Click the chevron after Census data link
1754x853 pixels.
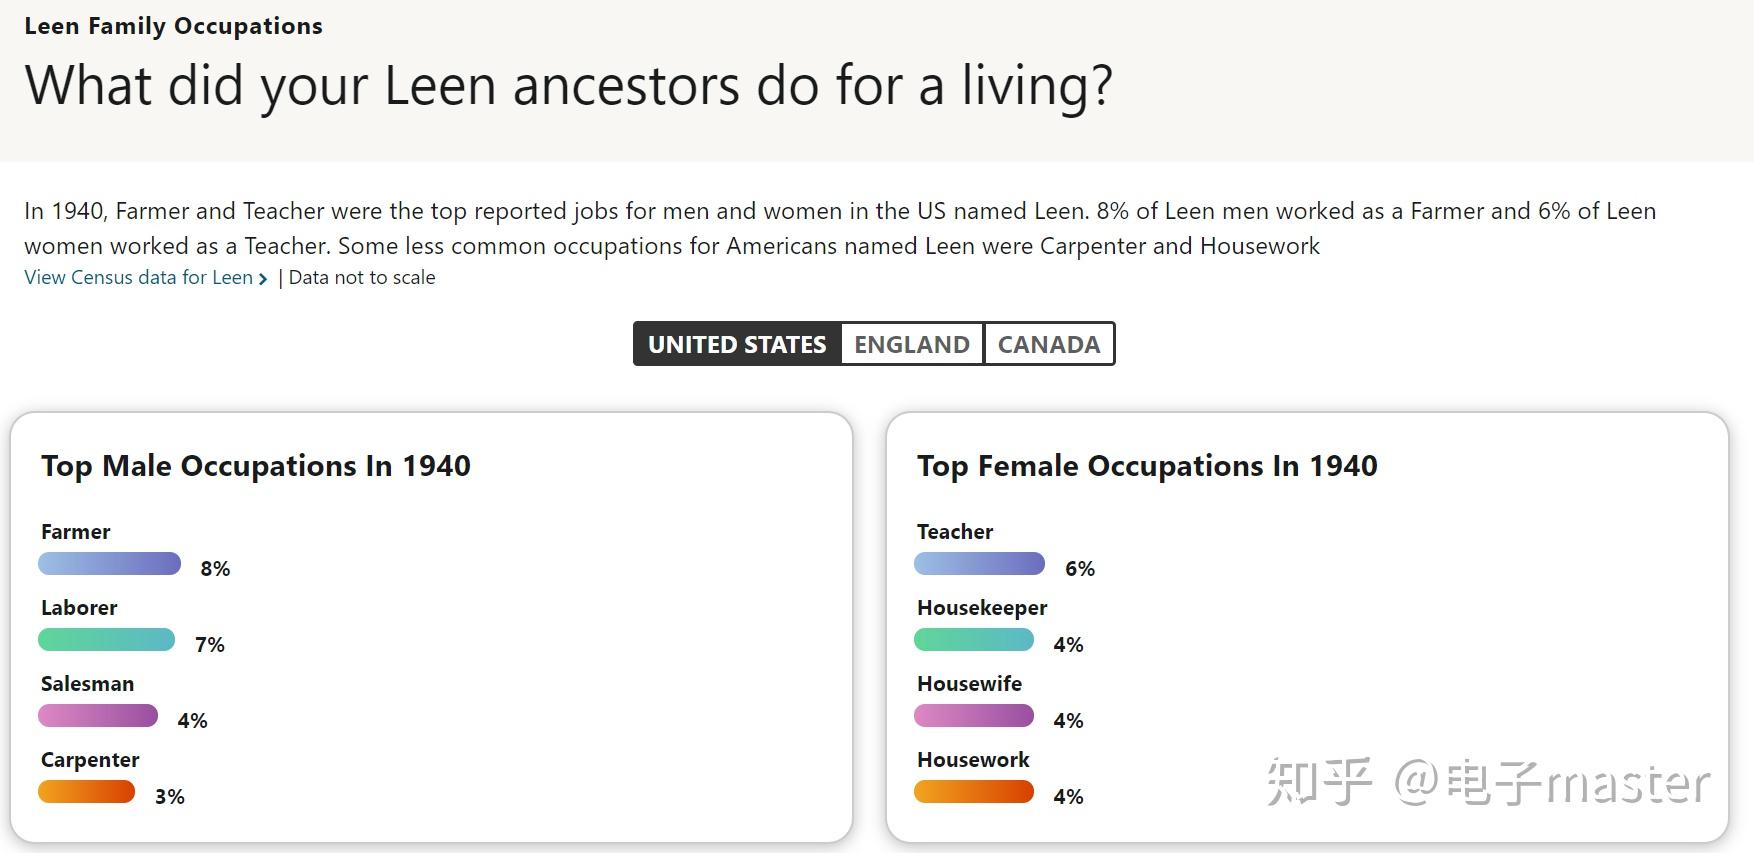(x=263, y=279)
